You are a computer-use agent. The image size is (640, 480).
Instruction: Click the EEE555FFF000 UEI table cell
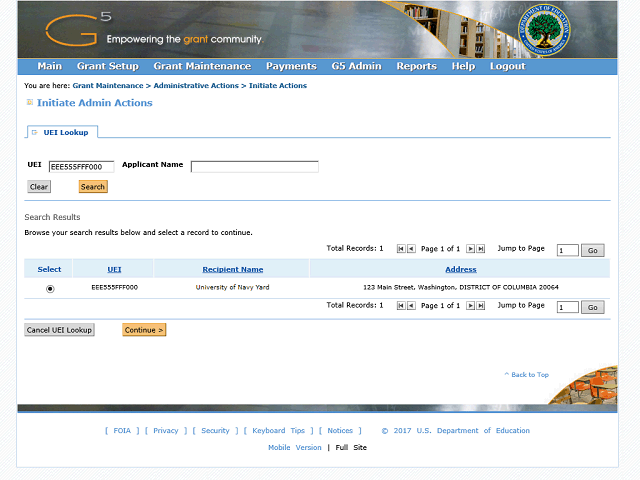114,287
